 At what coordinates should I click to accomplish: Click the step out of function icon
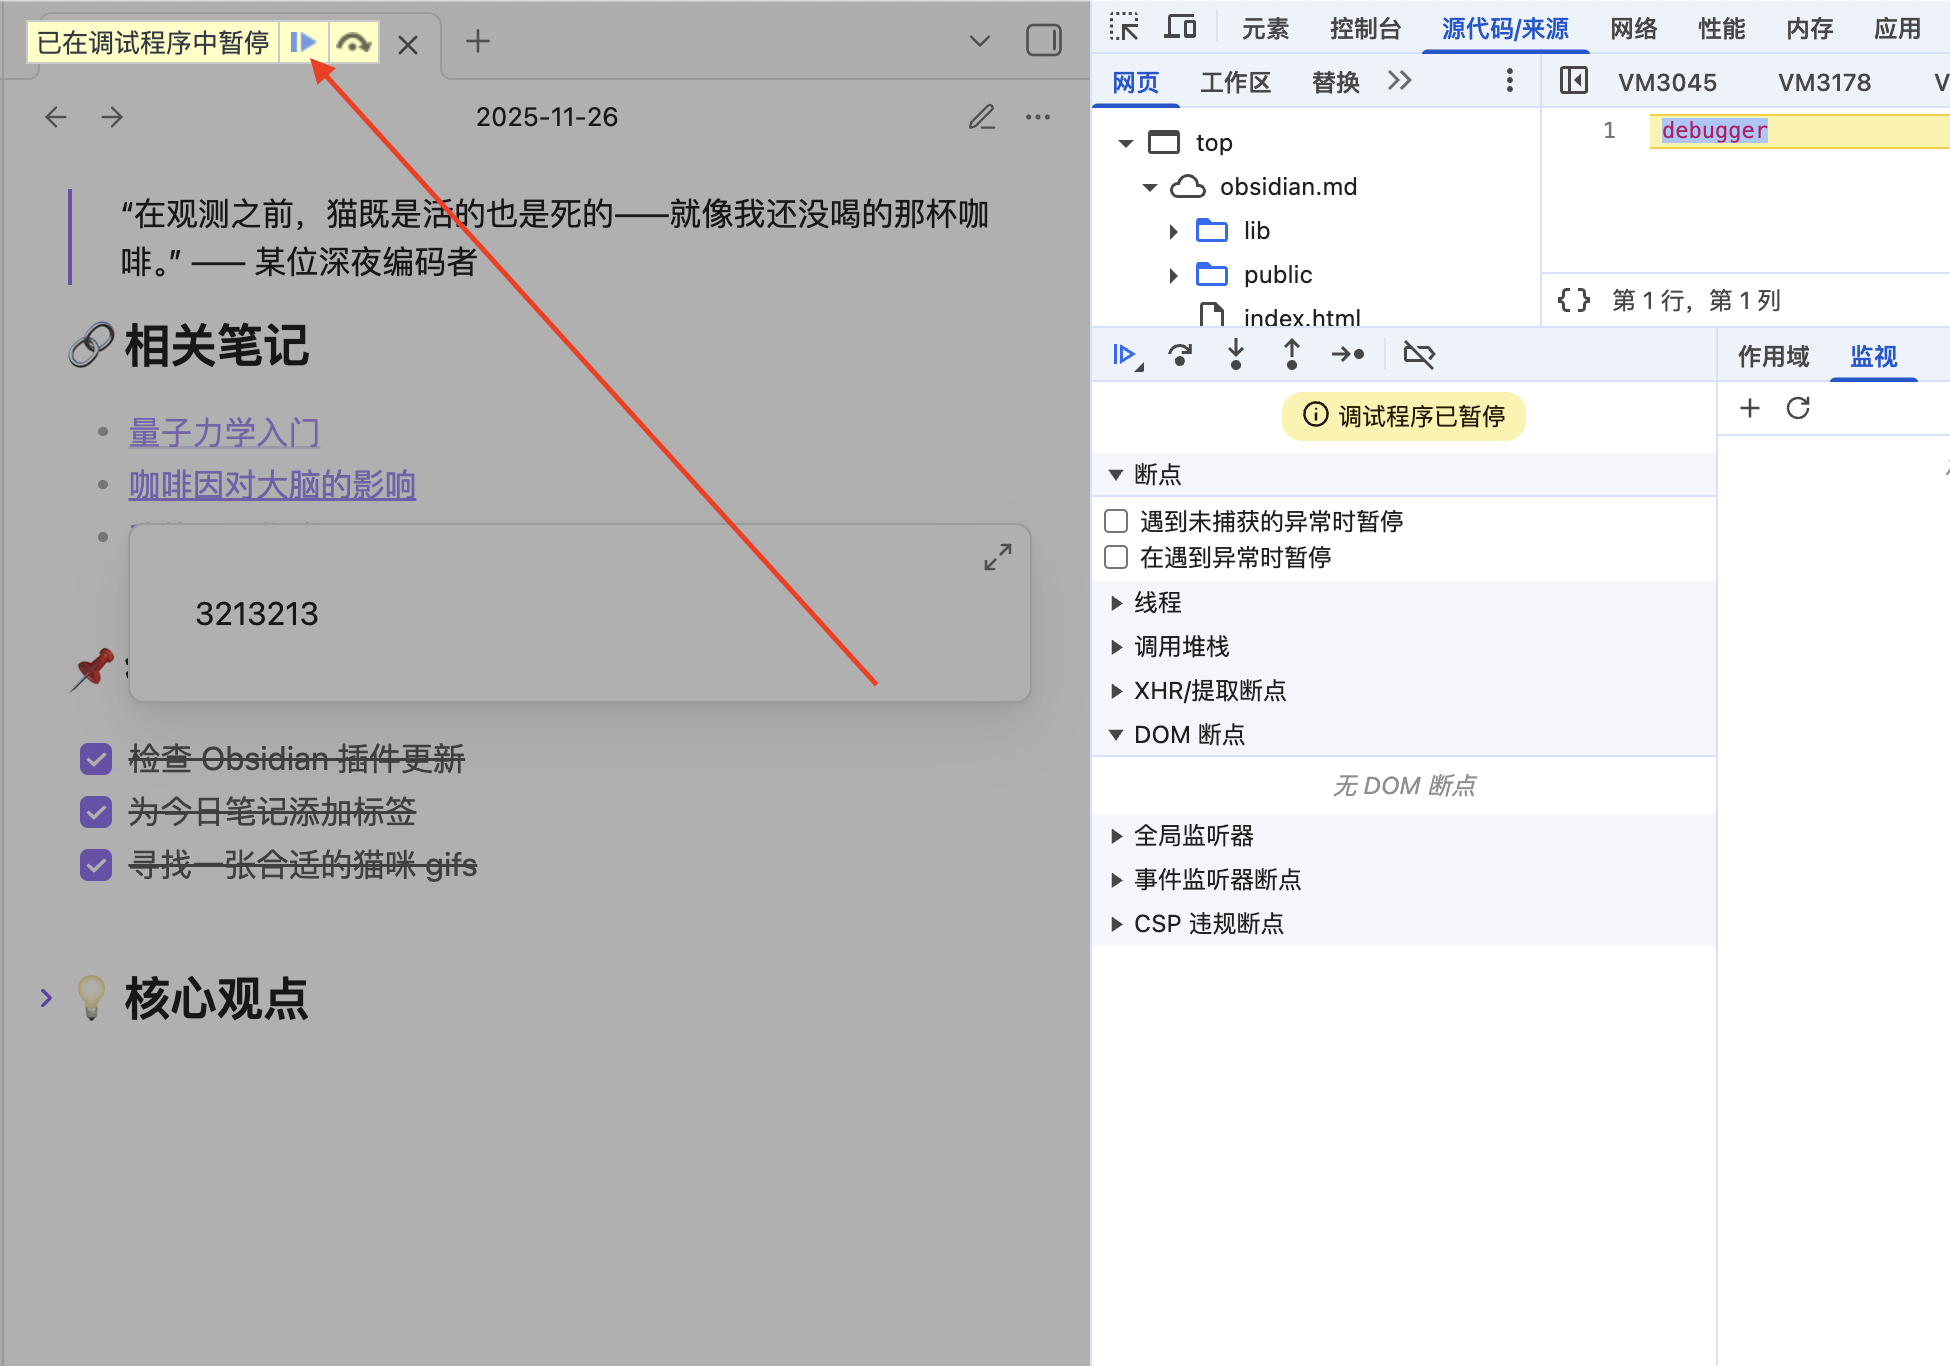pos(1292,355)
